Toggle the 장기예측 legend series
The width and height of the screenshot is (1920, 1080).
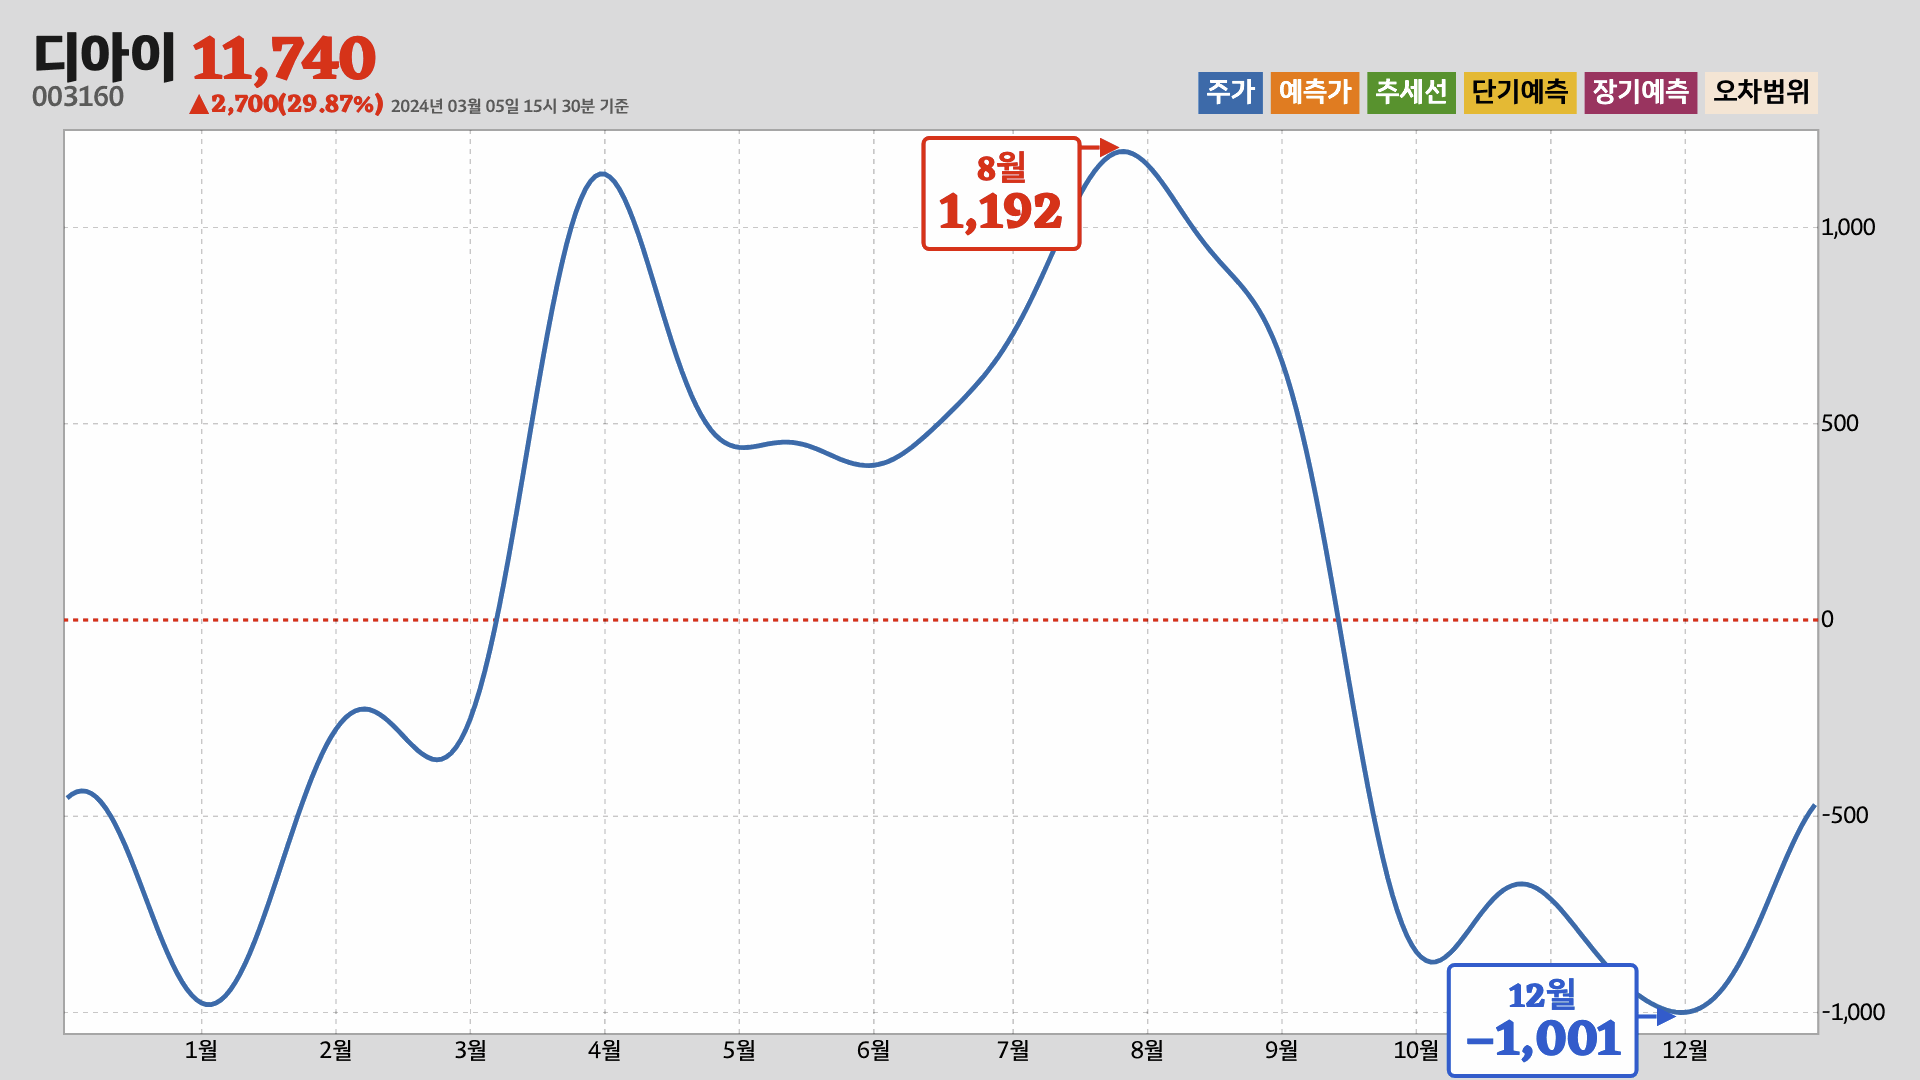[1640, 92]
